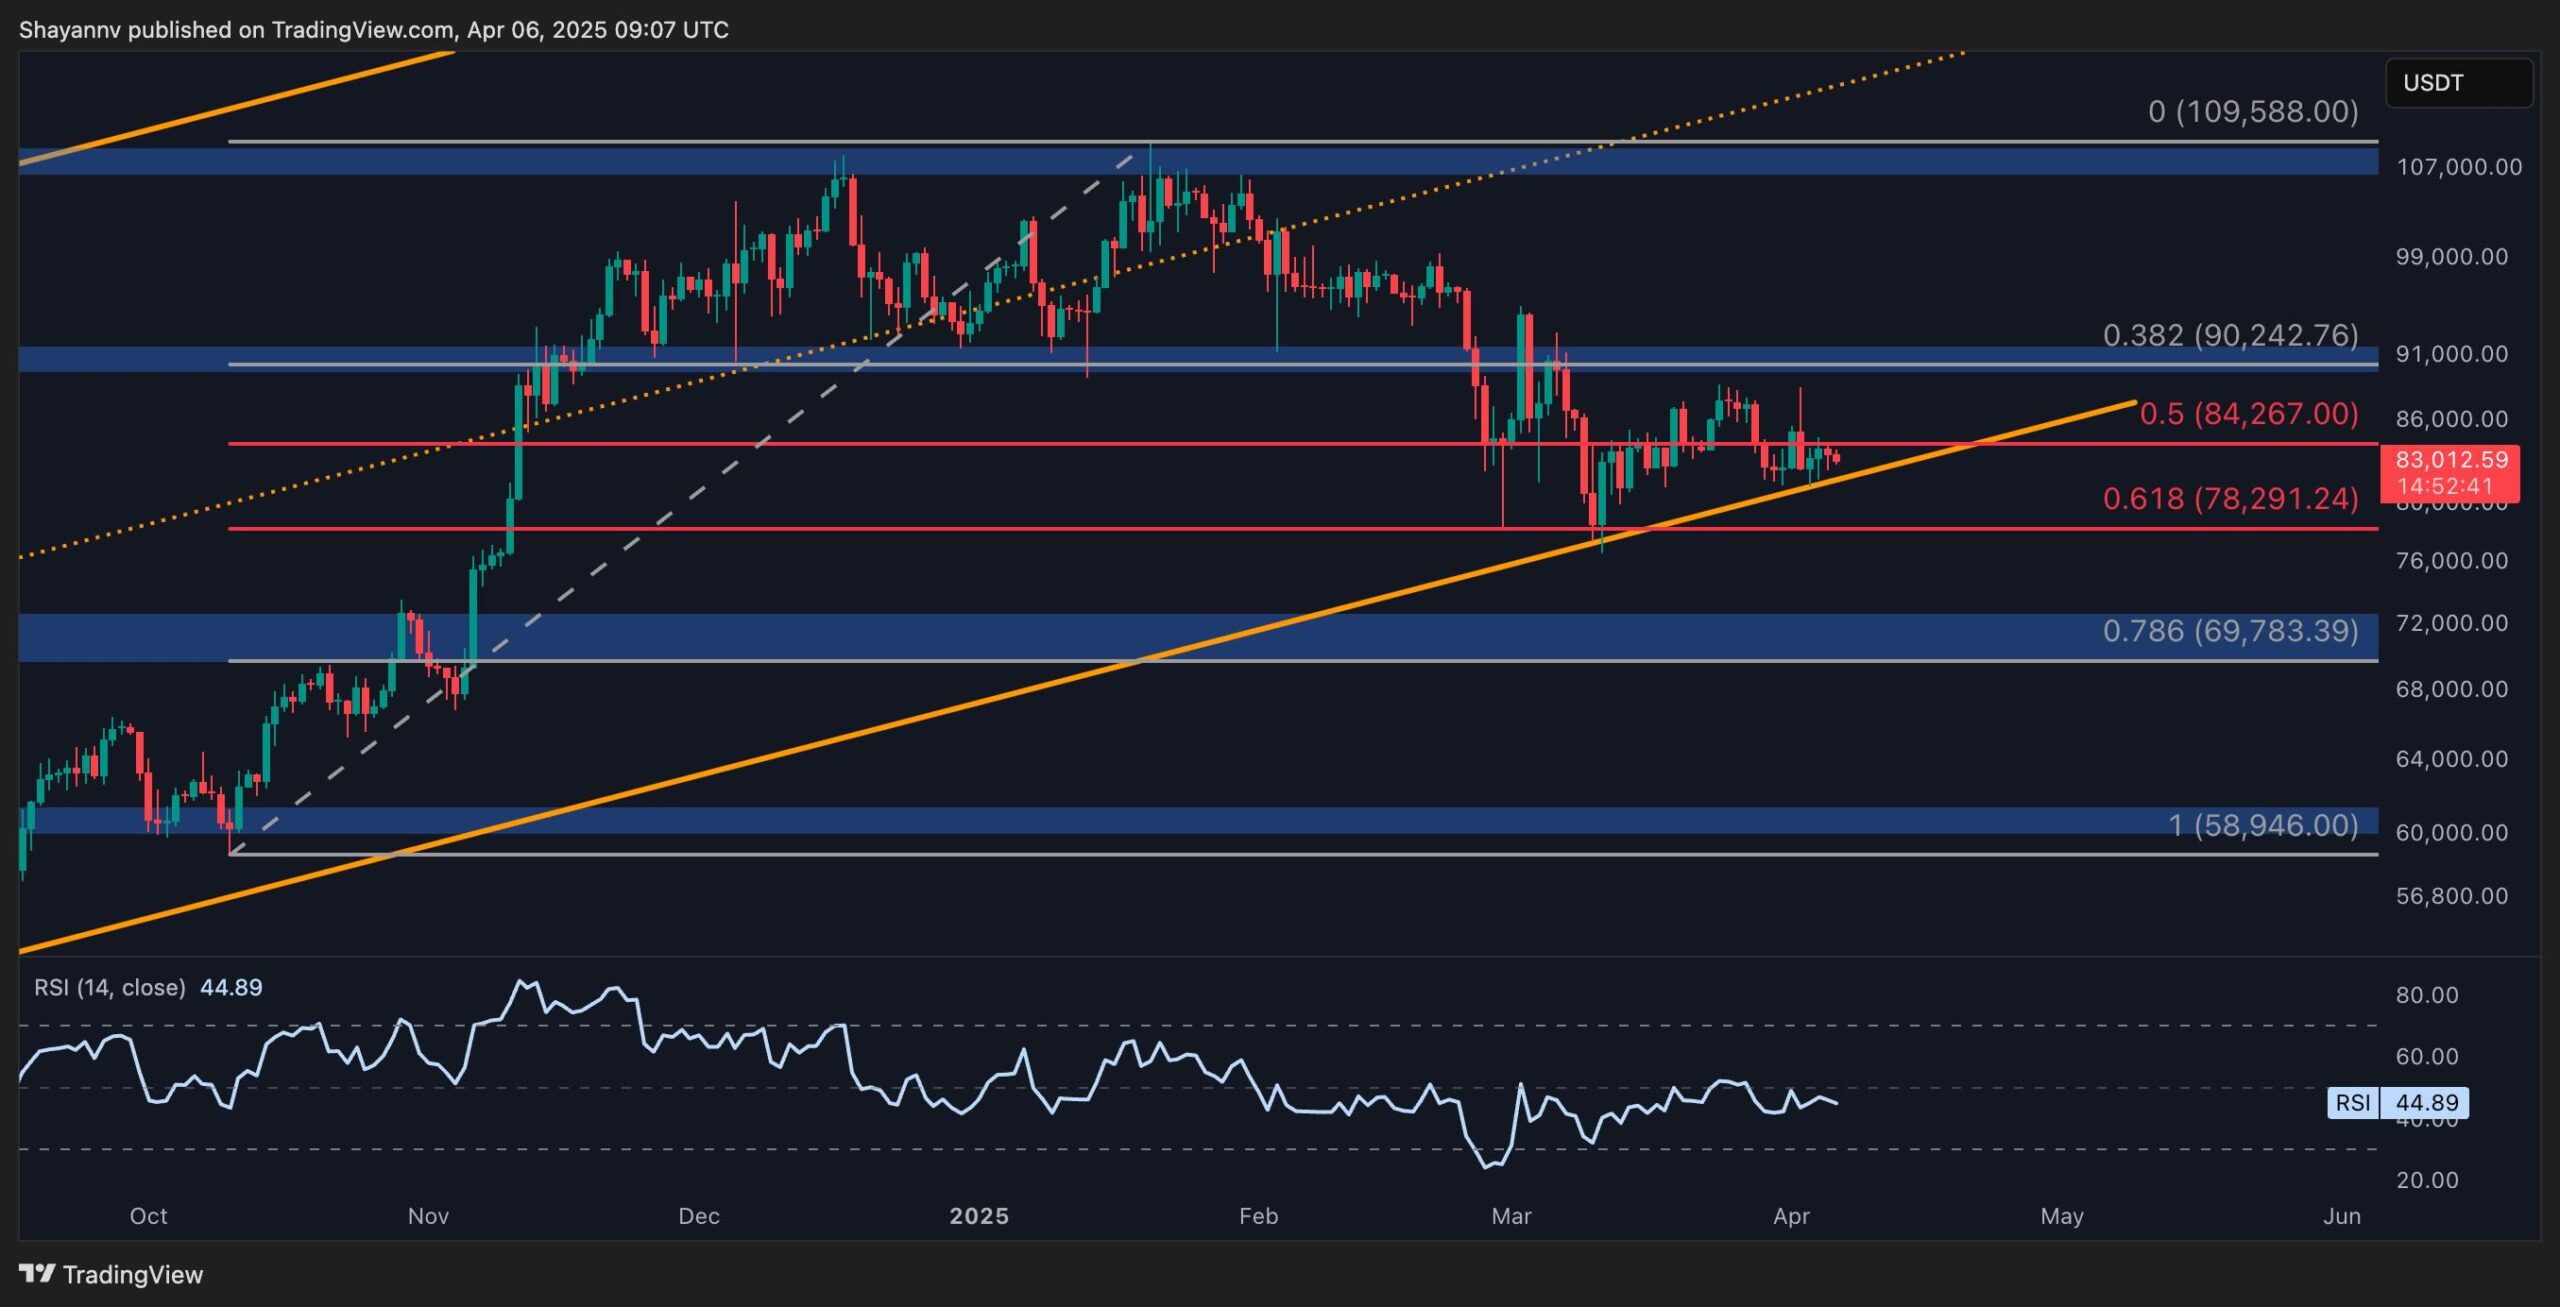This screenshot has width=2560, height=1307.
Task: Click the RSI 44.89 value tag
Action: pyautogui.click(x=2425, y=1102)
